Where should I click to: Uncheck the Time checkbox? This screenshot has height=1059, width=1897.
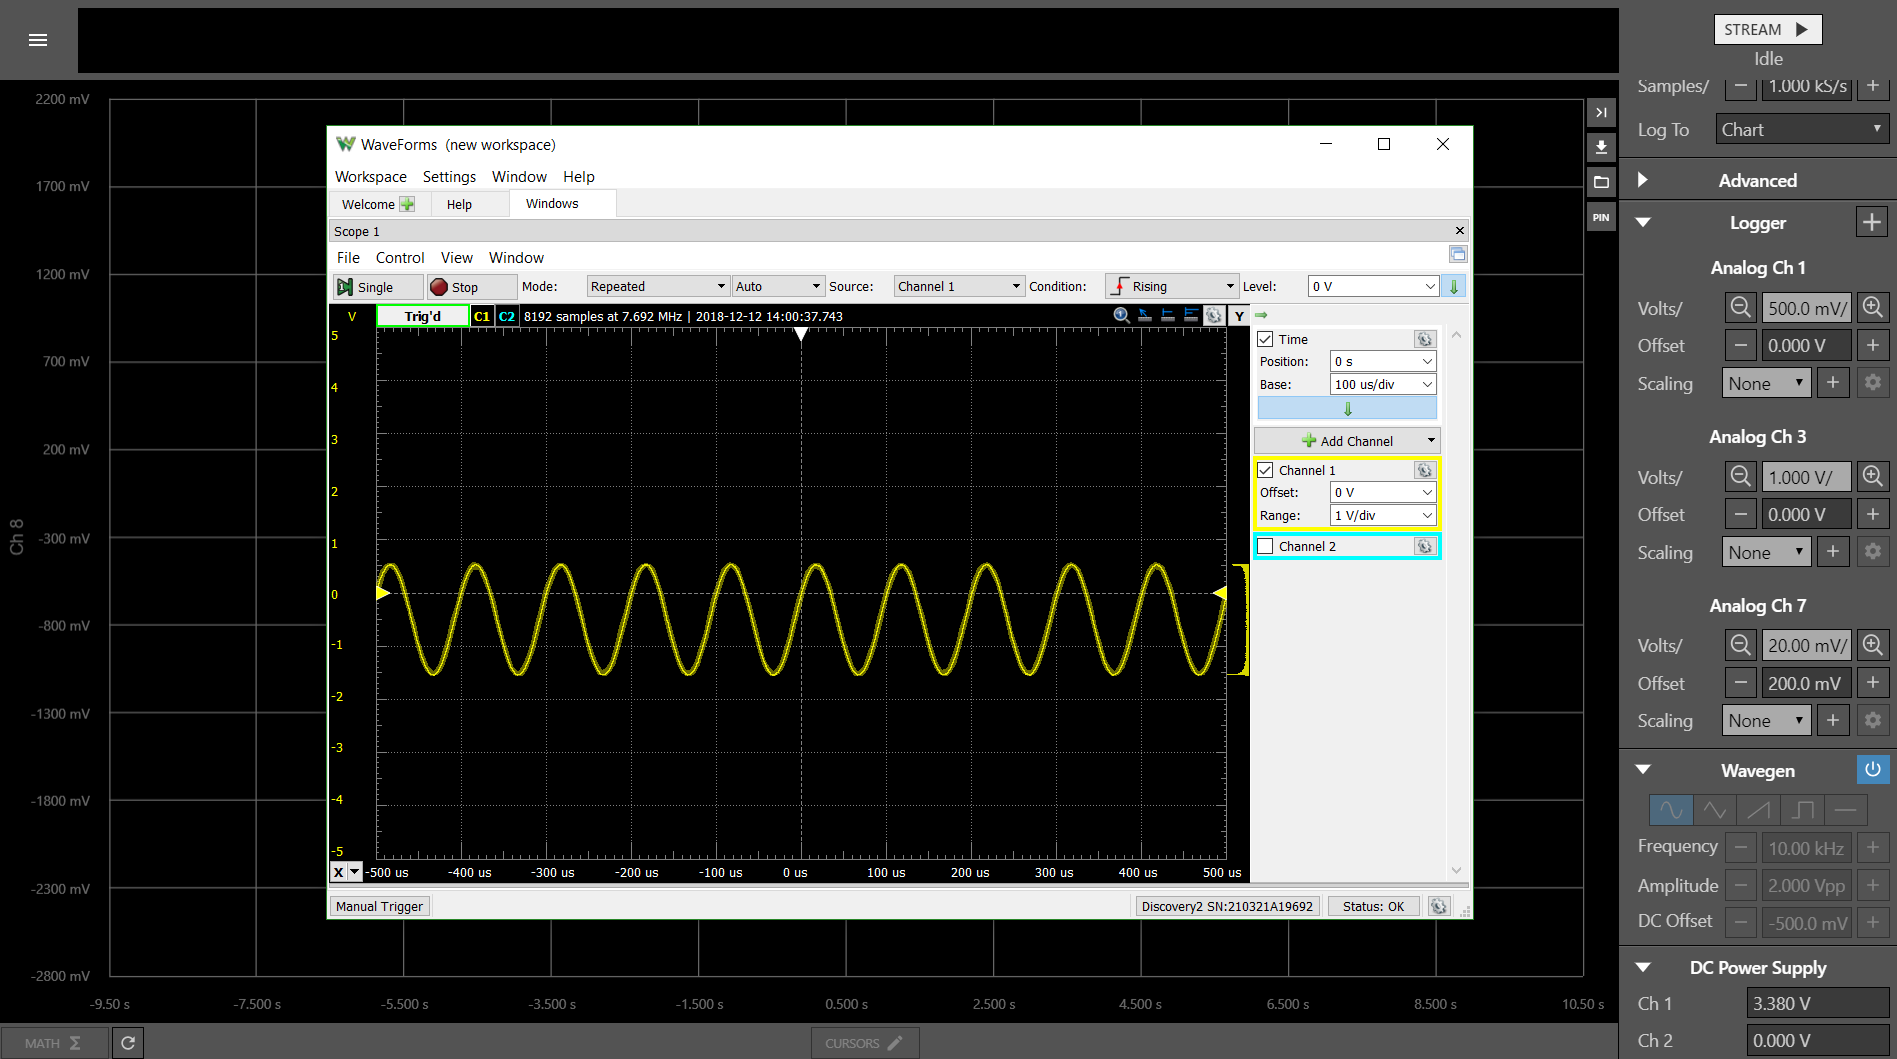click(x=1266, y=340)
